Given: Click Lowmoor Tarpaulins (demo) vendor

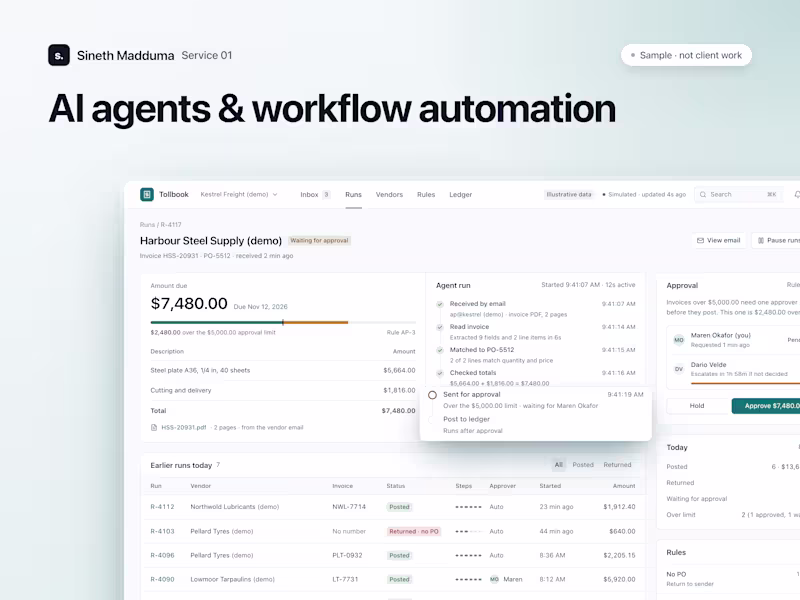Looking at the screenshot, I should pyautogui.click(x=233, y=580).
